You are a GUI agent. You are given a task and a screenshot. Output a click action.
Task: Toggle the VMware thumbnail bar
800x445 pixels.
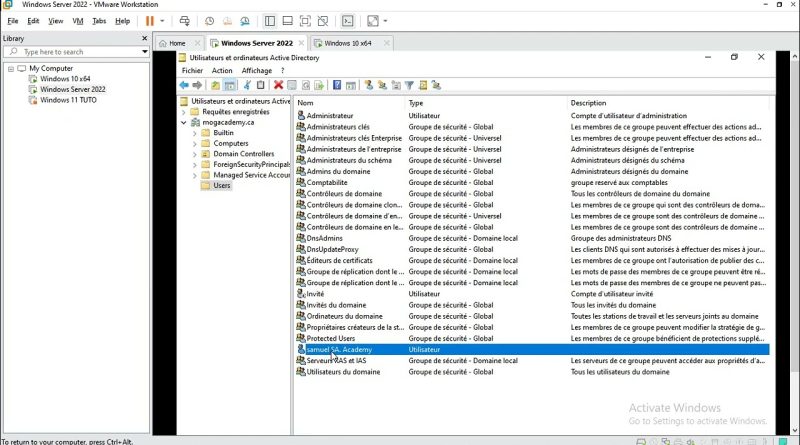click(288, 21)
